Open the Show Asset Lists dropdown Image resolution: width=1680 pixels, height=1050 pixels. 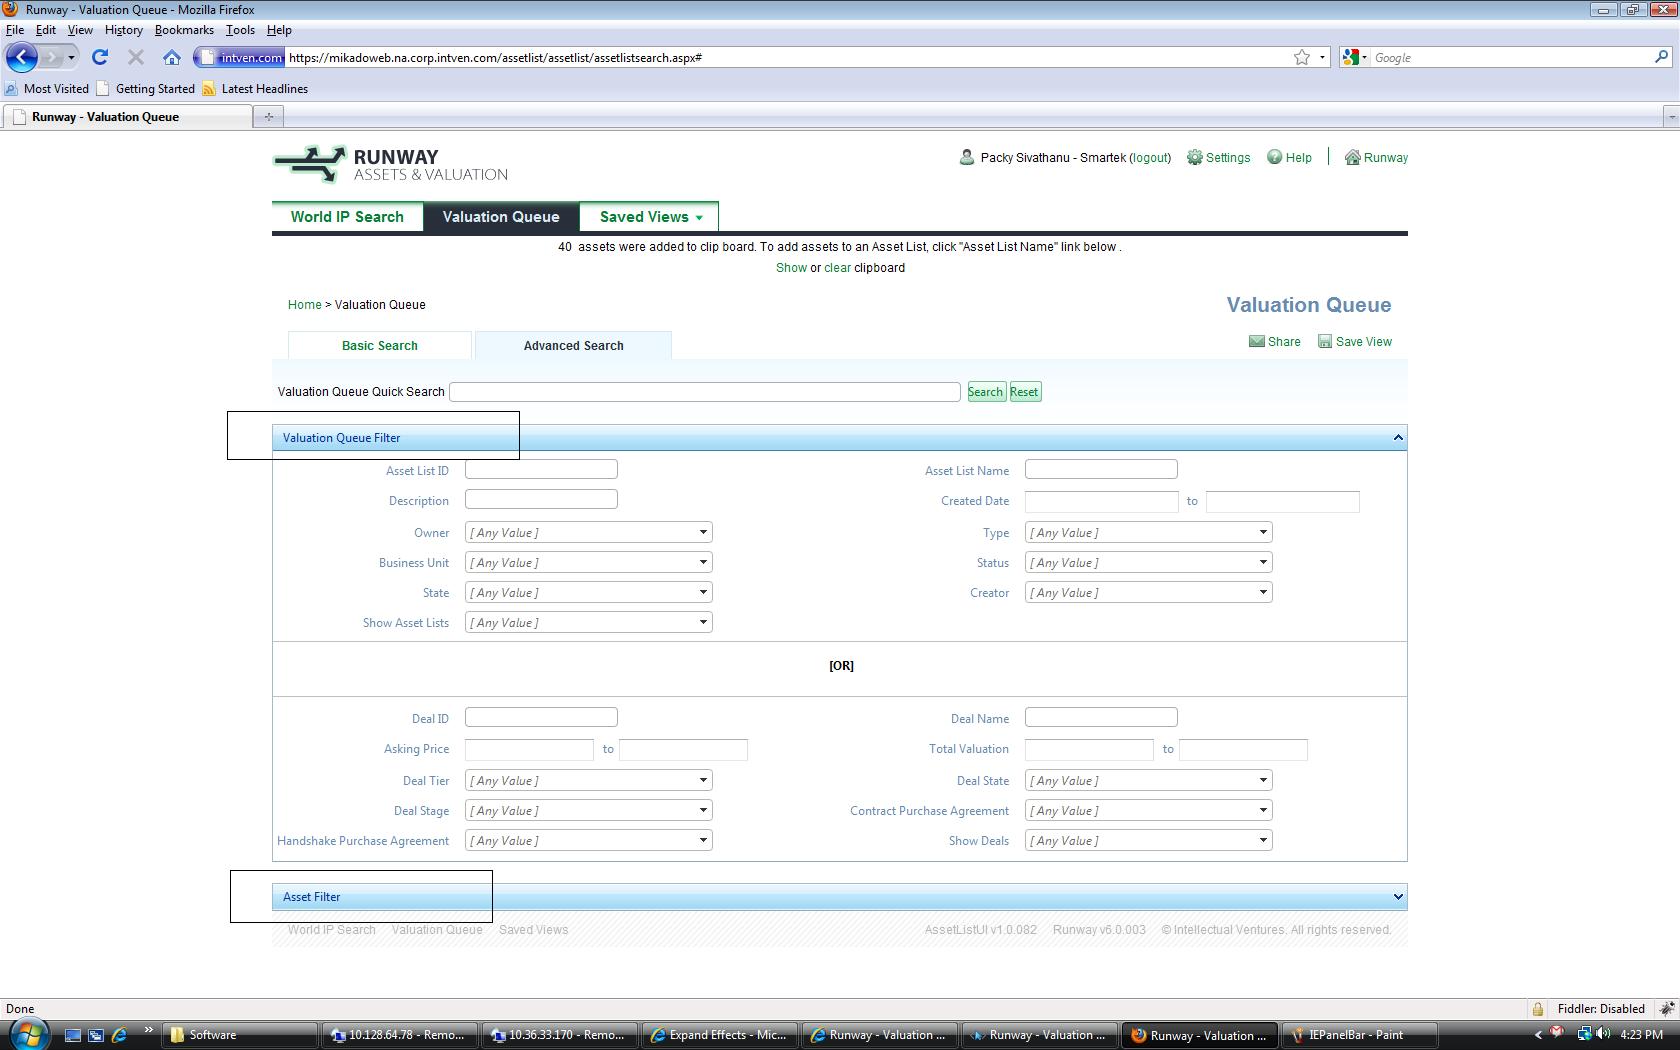(x=589, y=623)
